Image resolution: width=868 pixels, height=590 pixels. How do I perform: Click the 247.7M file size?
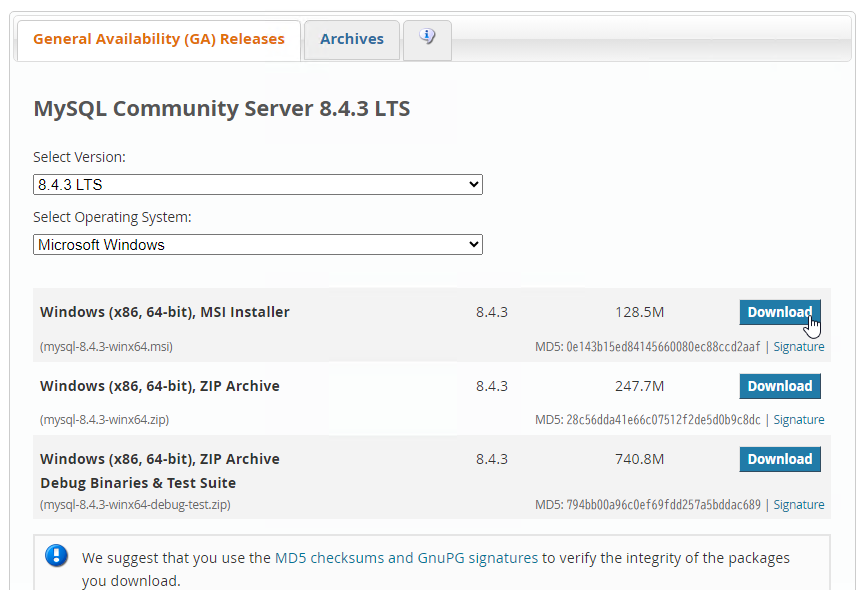(639, 386)
